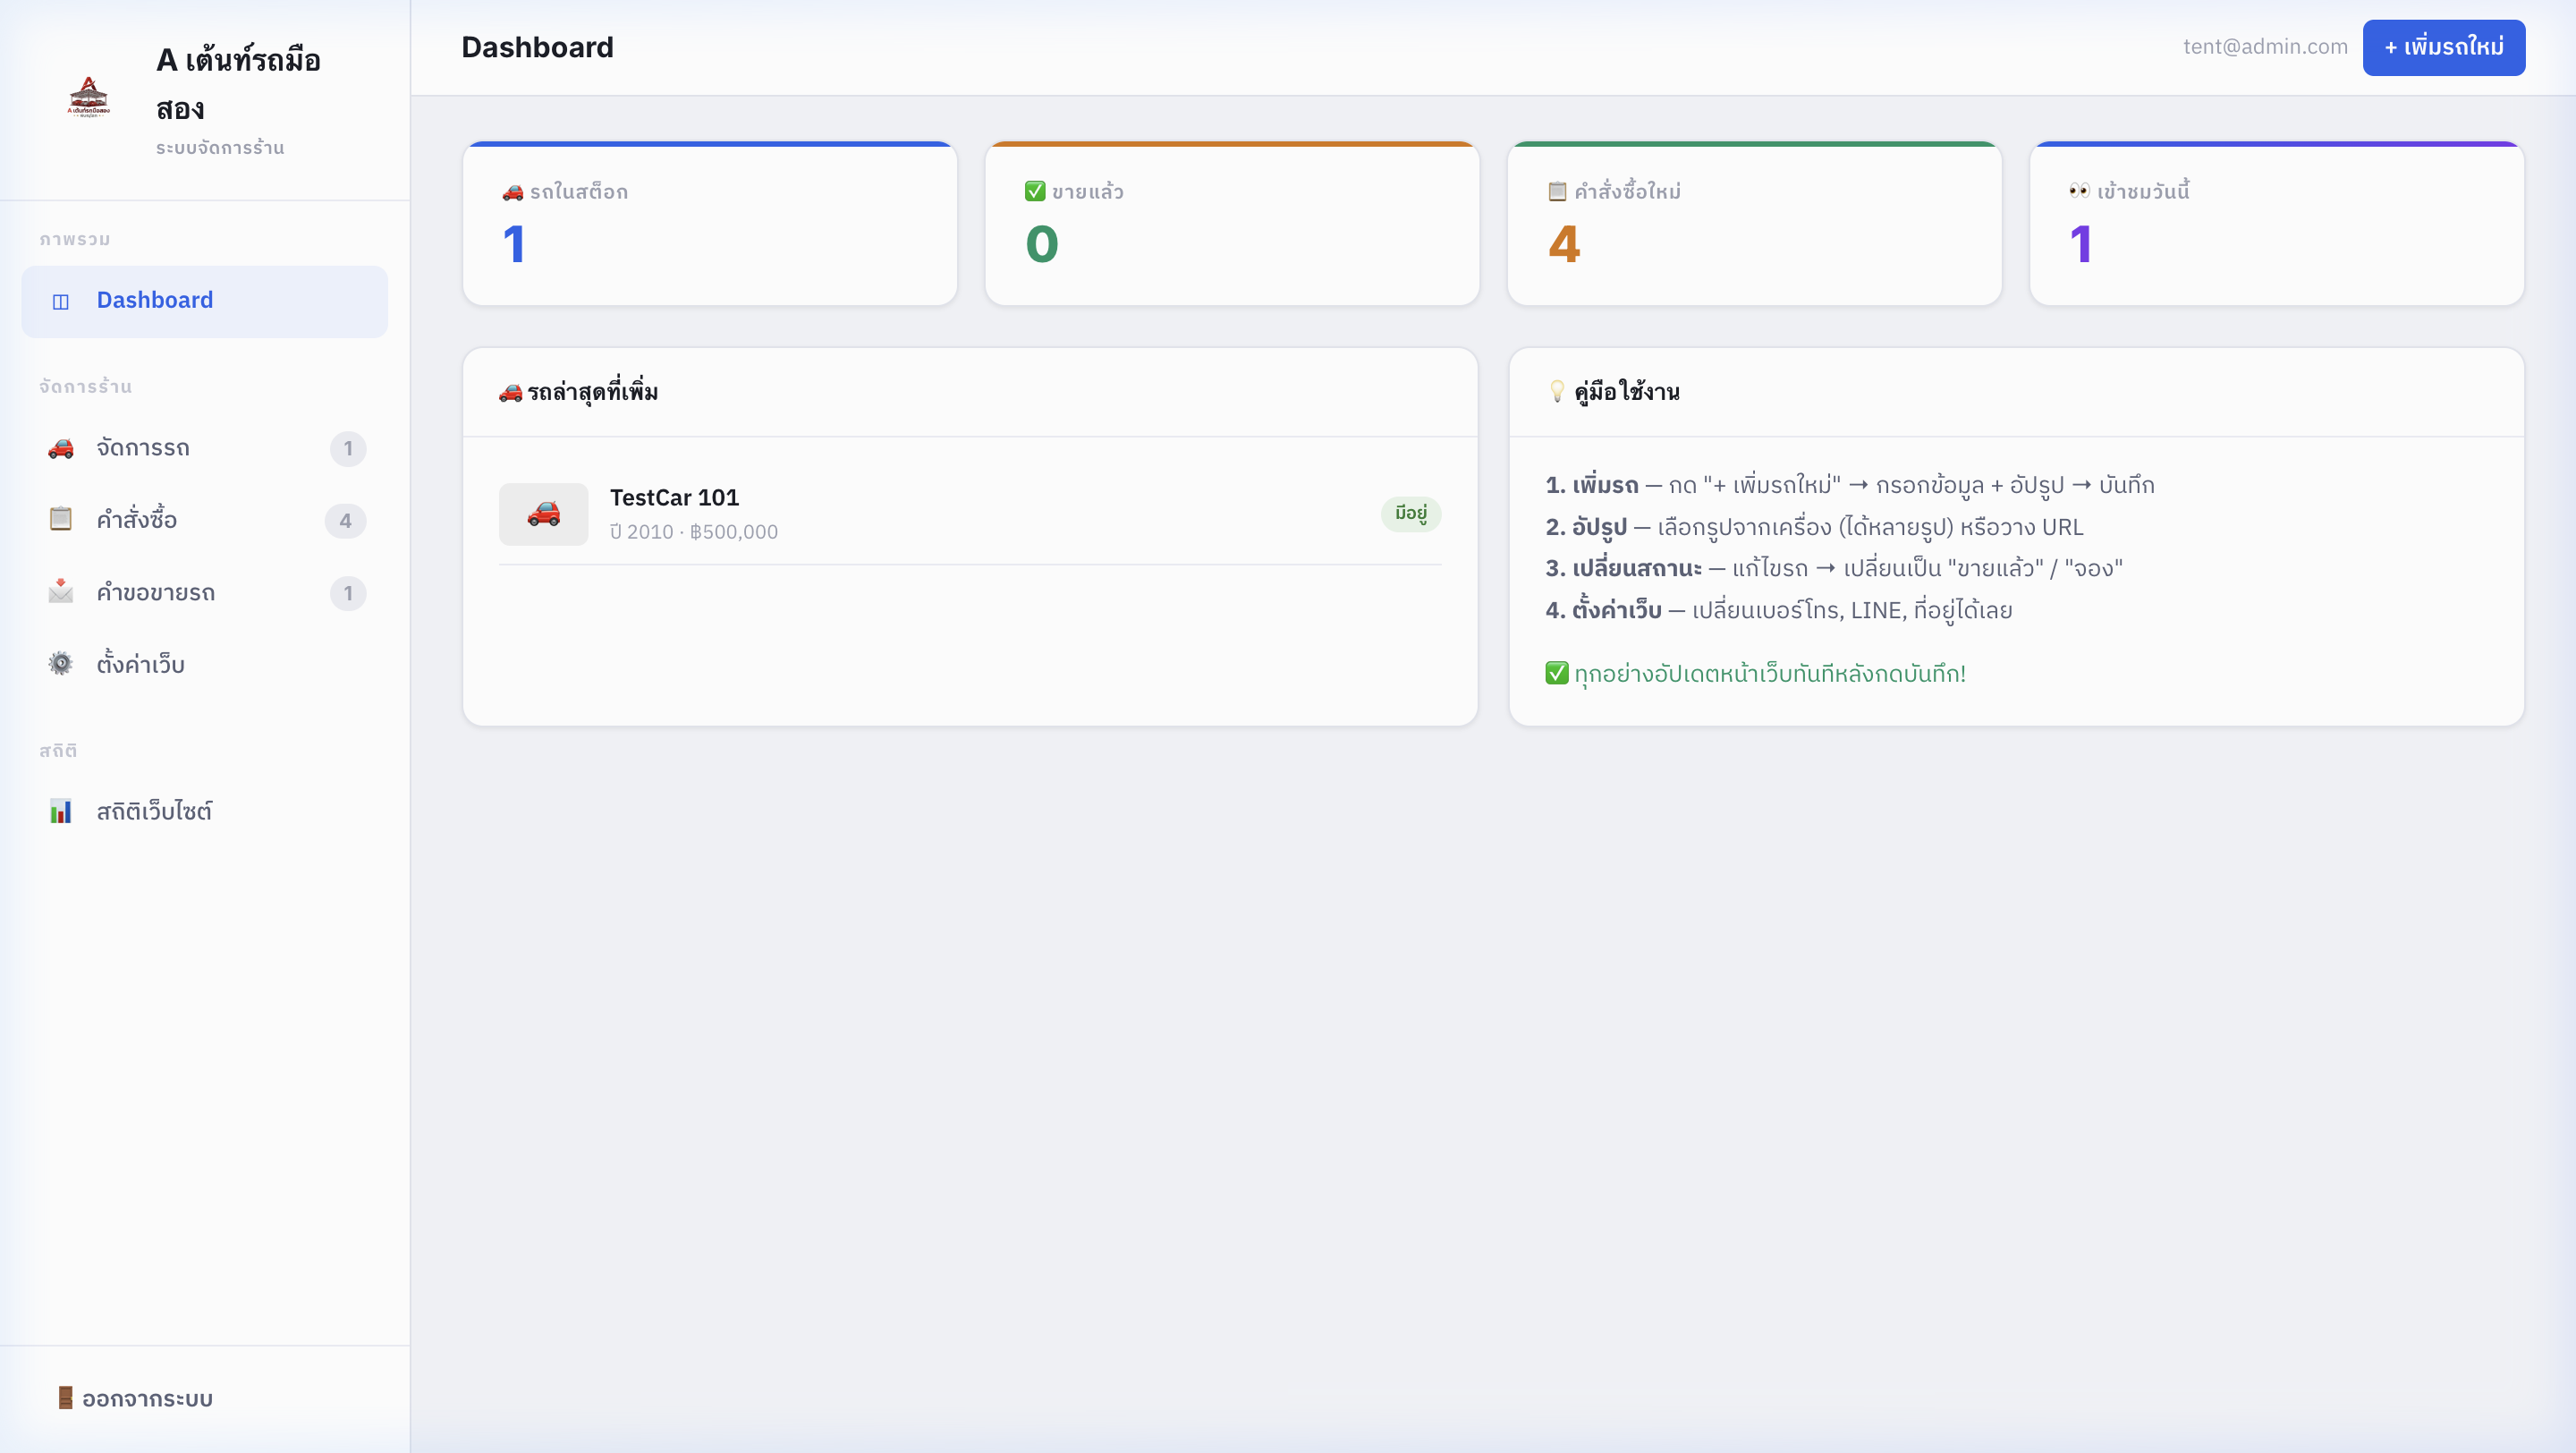Click the green มีอยู่ status badge
The image size is (2576, 1453).
1410,514
